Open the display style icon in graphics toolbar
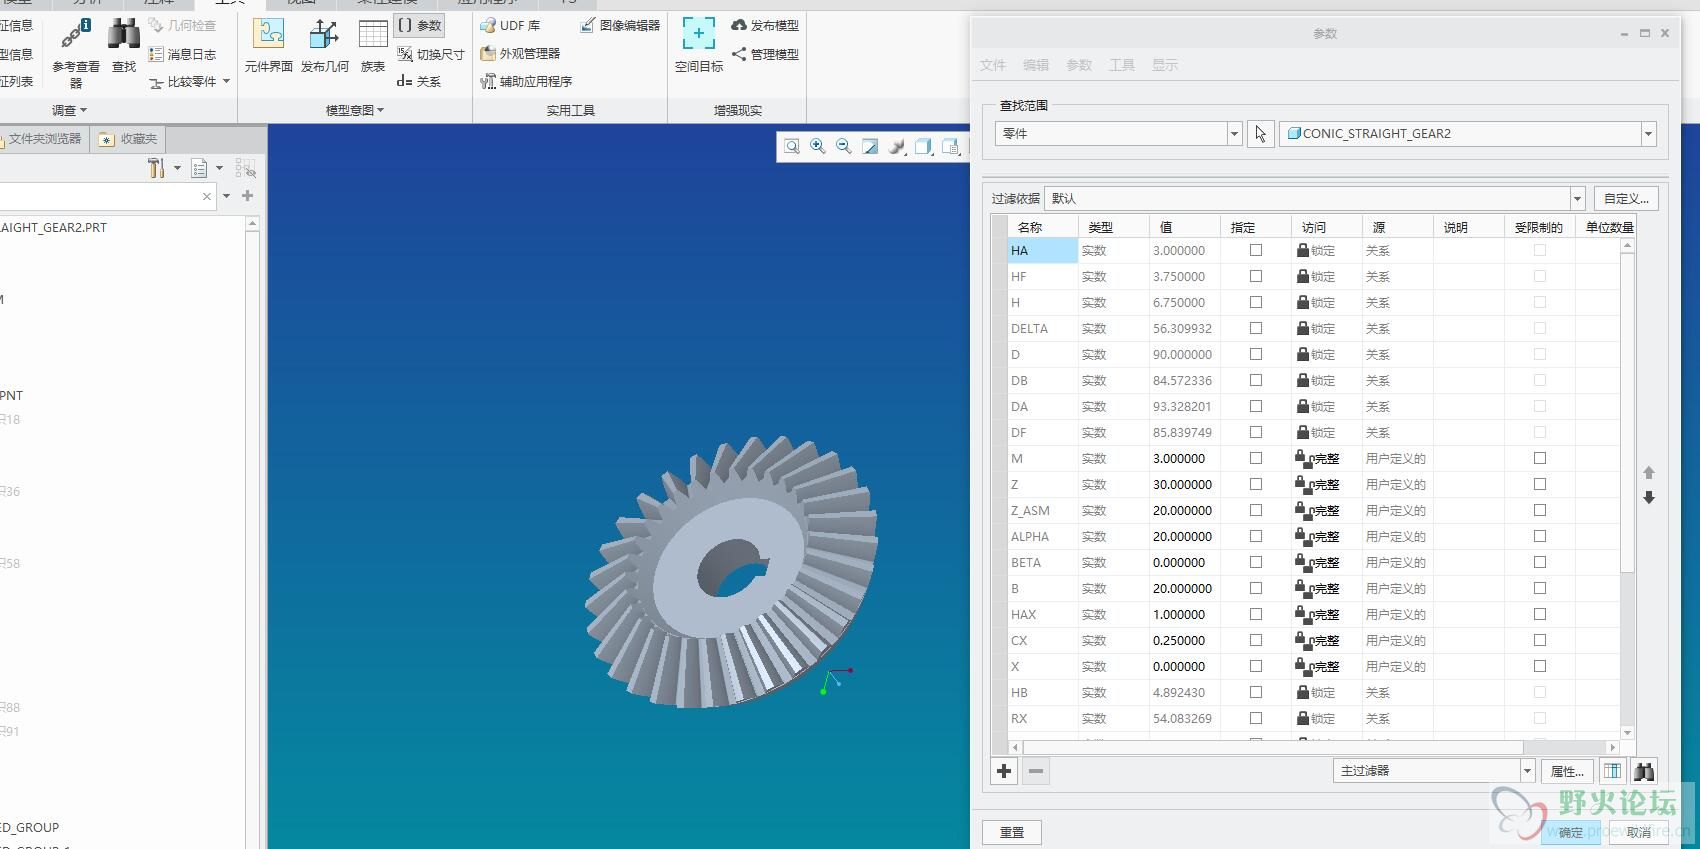The height and width of the screenshot is (849, 1700). point(897,146)
